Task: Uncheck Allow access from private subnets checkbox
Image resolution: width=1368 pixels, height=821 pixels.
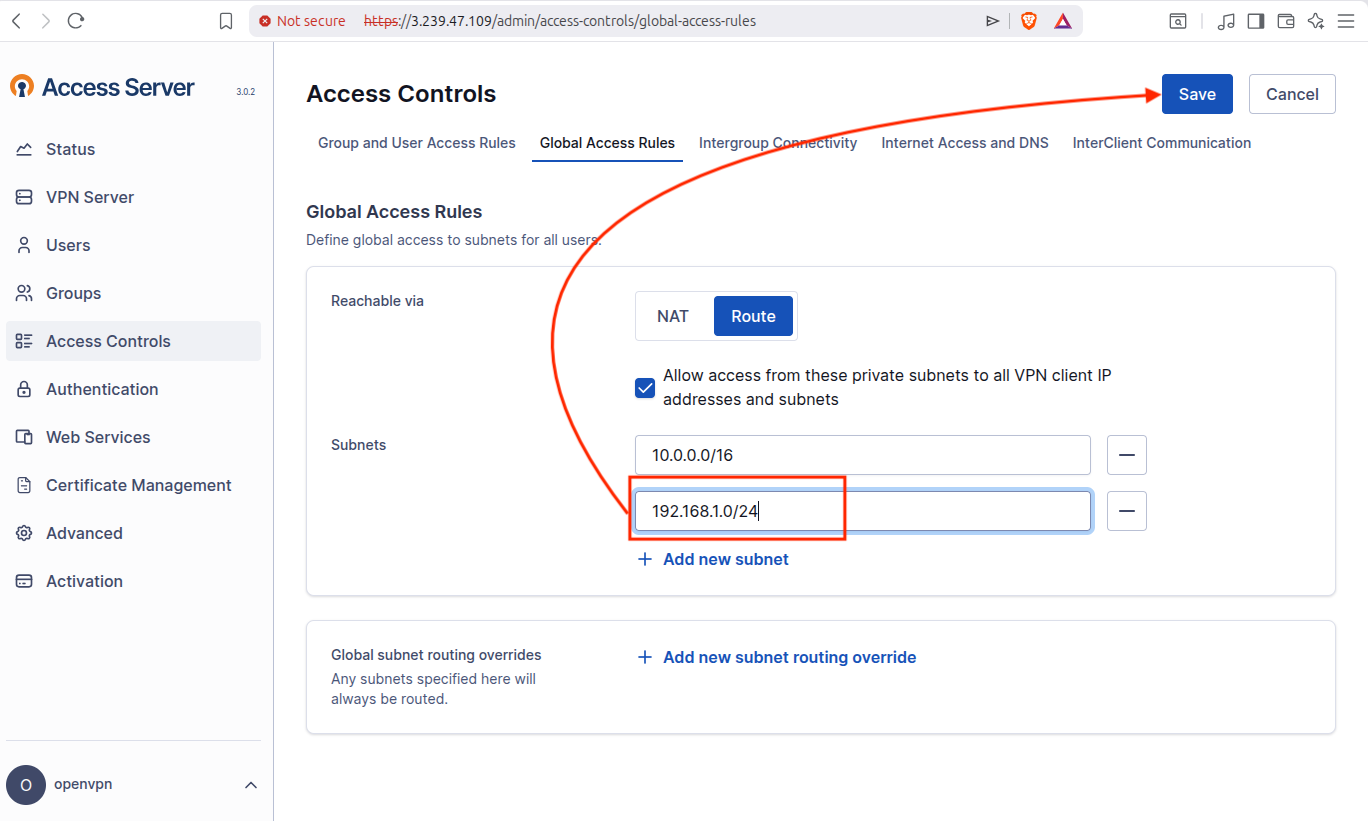Action: [x=645, y=388]
